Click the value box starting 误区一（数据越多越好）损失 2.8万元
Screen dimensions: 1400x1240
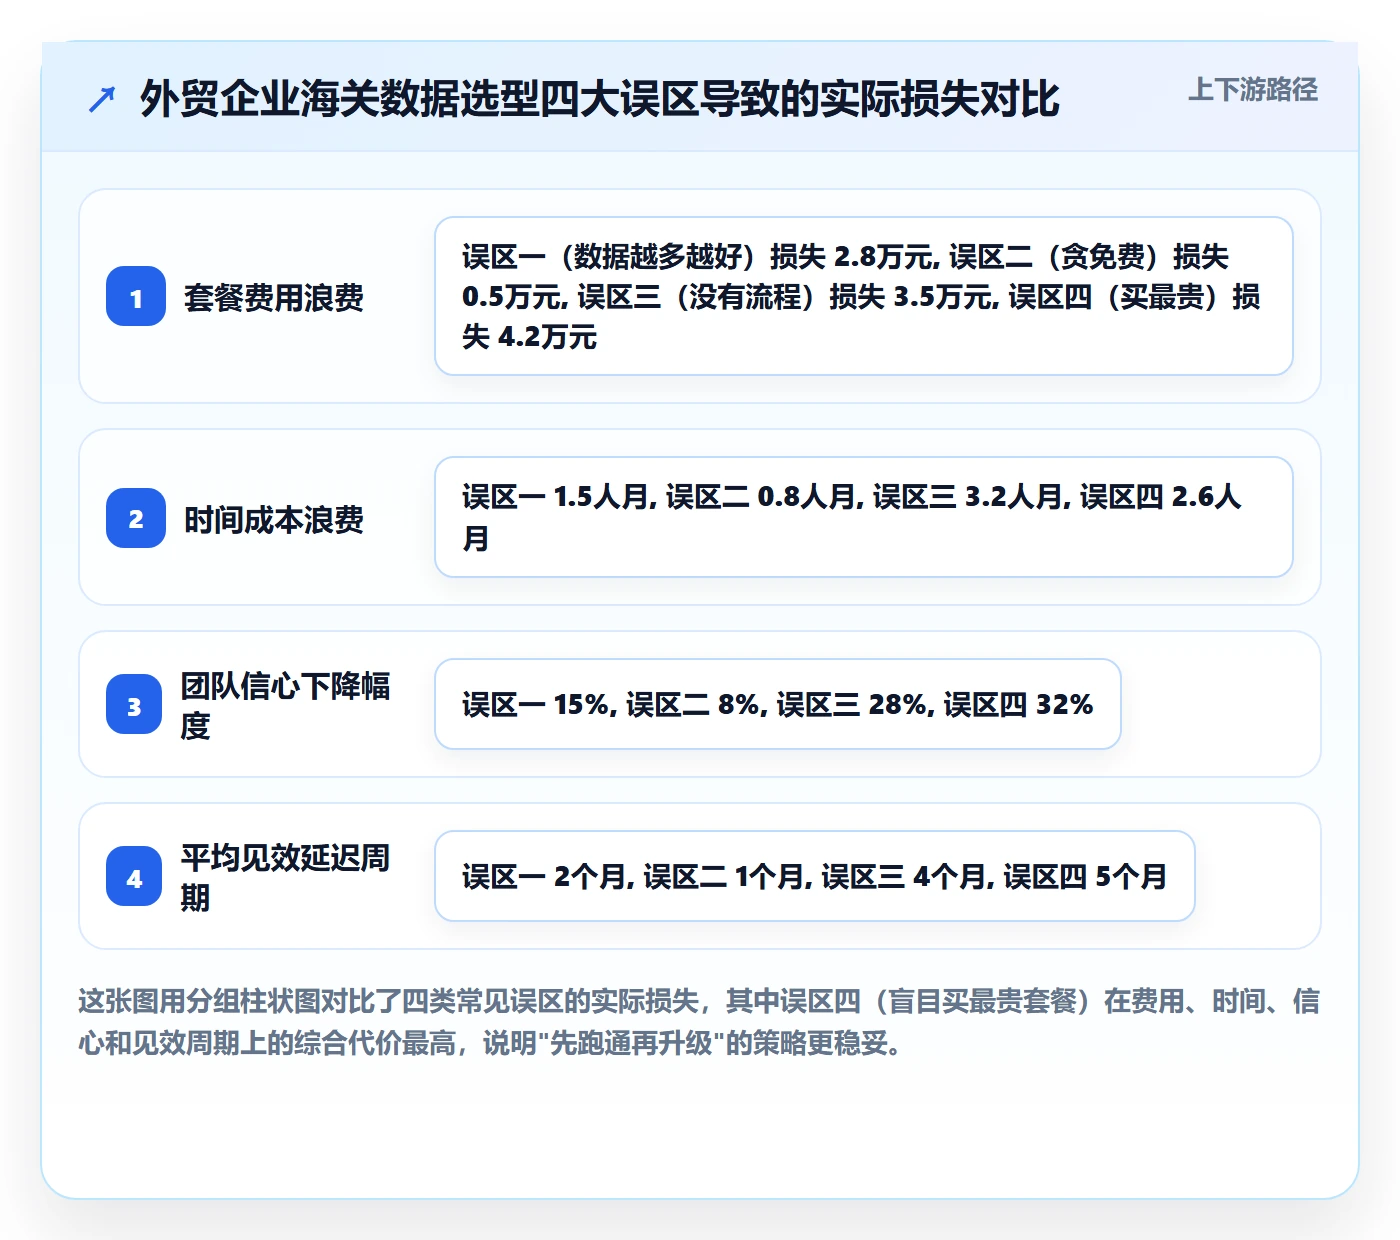point(864,296)
